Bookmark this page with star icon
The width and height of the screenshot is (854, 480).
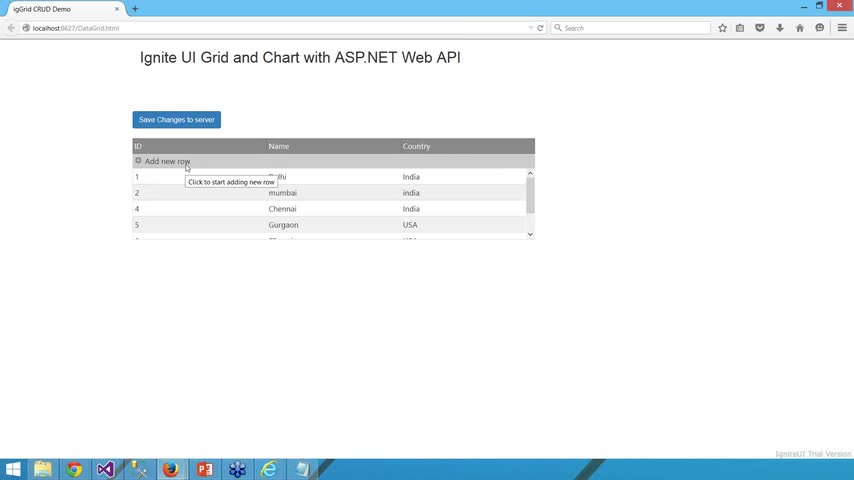pos(722,28)
